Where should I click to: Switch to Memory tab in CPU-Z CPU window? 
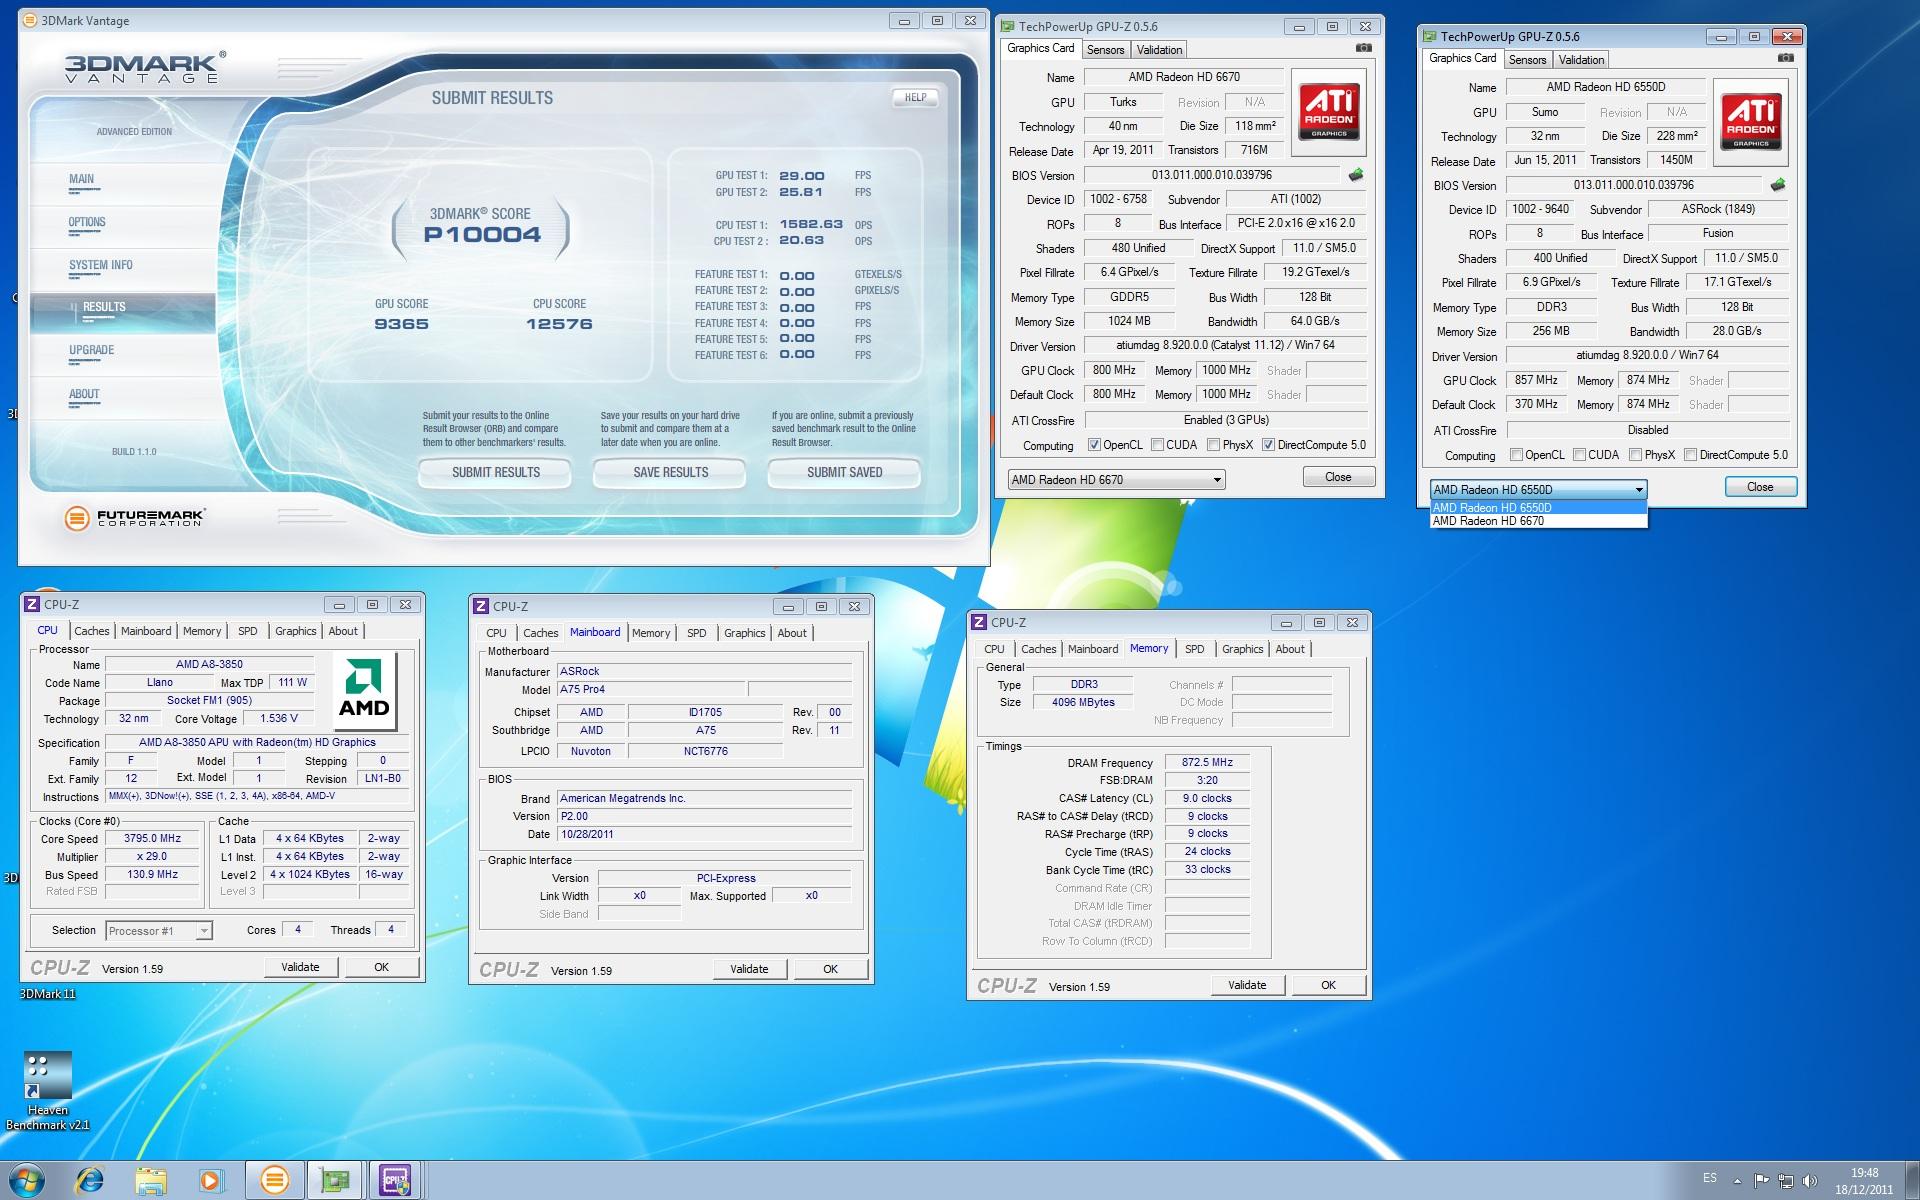click(x=202, y=631)
